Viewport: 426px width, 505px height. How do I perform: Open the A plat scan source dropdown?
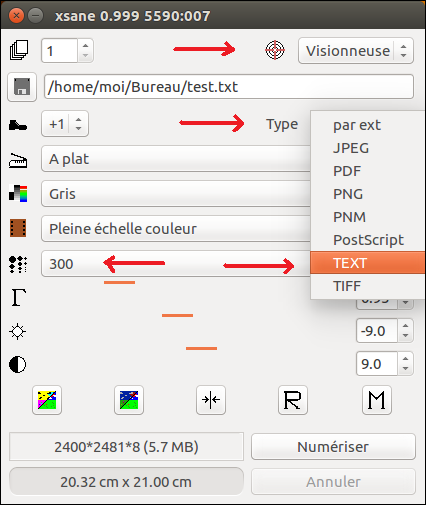click(x=176, y=159)
